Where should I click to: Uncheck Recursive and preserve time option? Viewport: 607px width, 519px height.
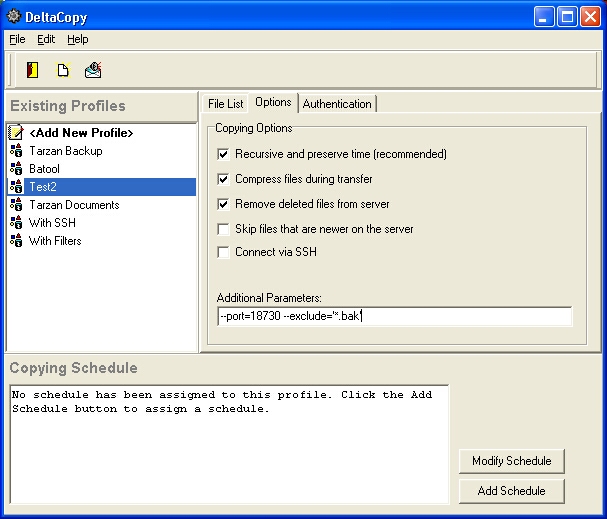(x=223, y=154)
